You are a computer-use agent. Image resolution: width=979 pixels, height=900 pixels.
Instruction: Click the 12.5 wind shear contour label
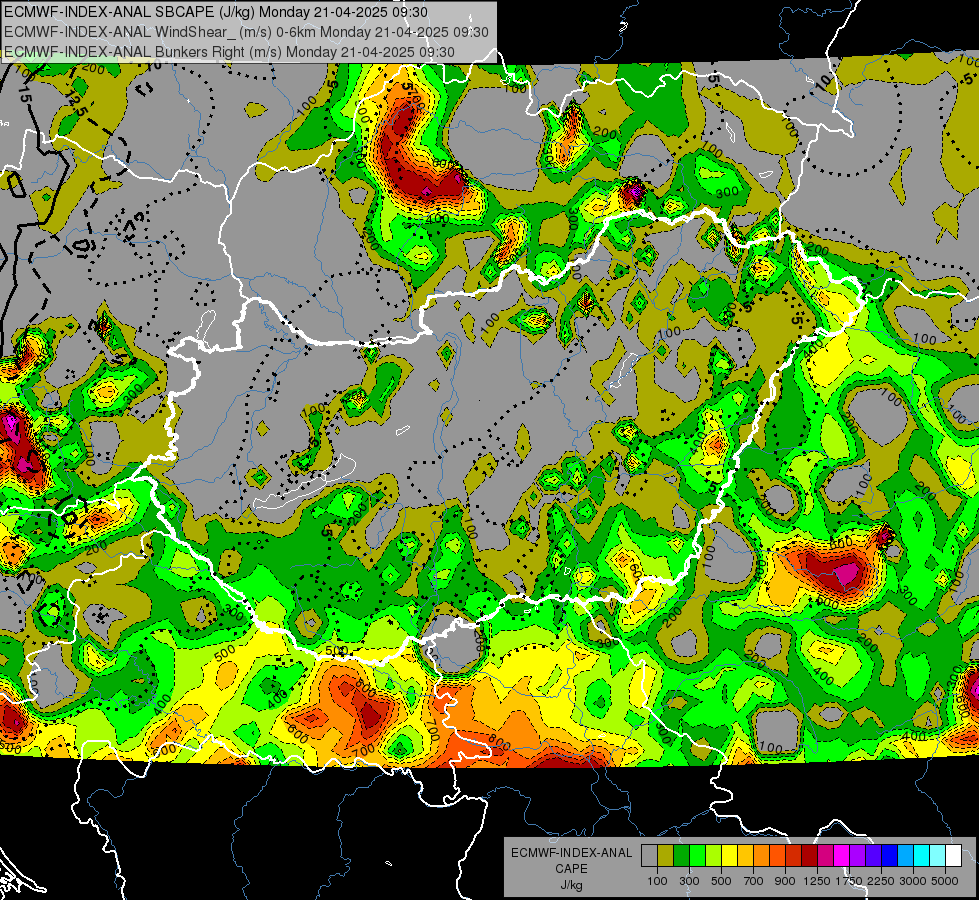click(x=76, y=105)
